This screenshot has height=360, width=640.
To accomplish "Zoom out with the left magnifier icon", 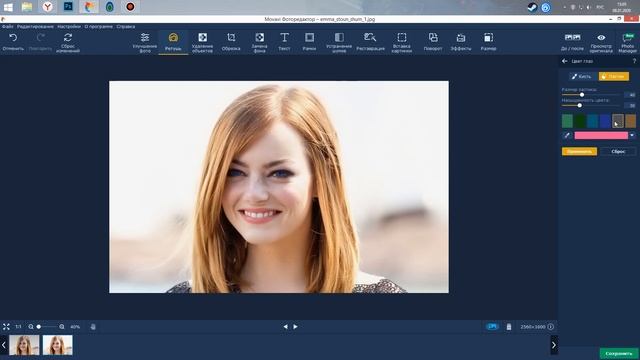I will (31, 327).
